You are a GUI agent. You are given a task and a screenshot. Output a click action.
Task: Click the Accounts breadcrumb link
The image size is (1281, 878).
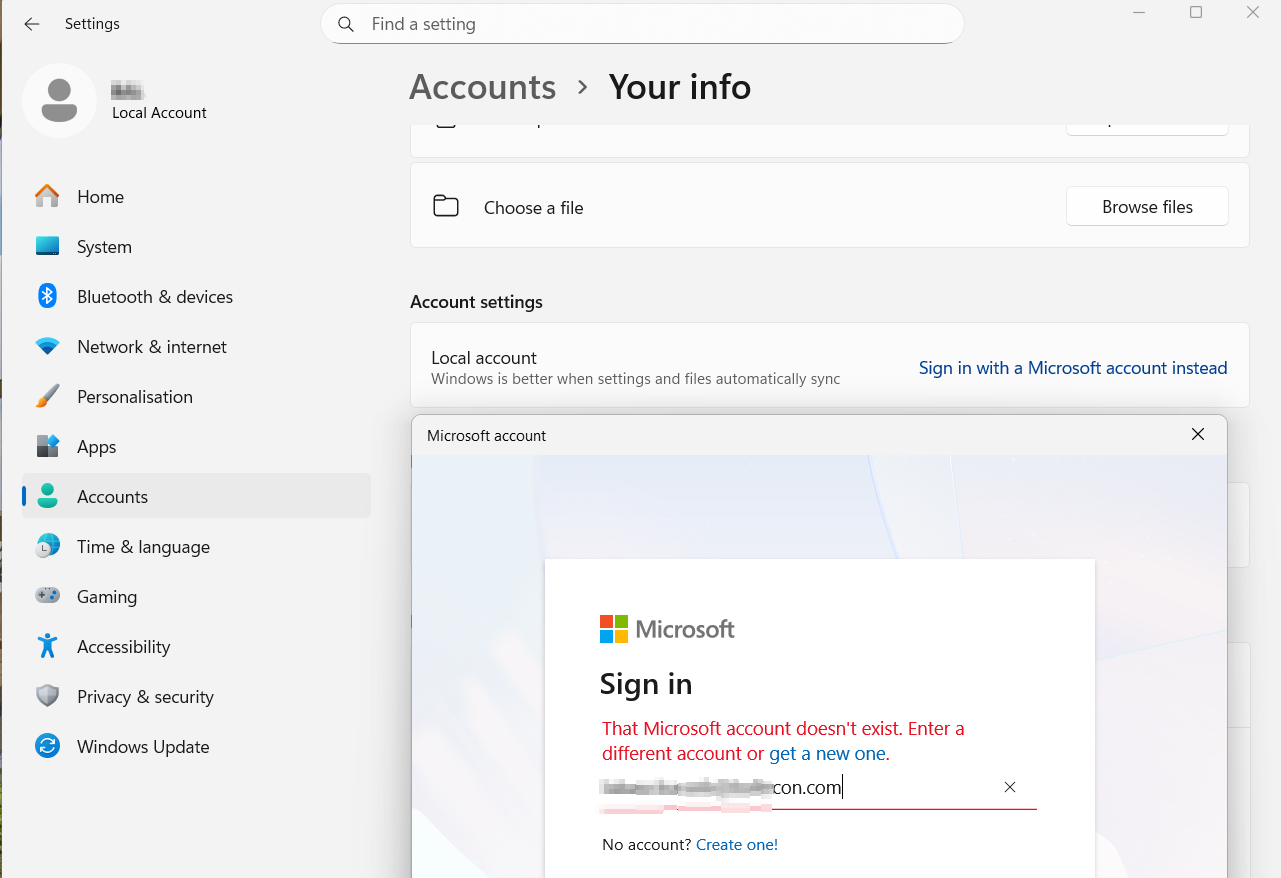click(x=483, y=87)
